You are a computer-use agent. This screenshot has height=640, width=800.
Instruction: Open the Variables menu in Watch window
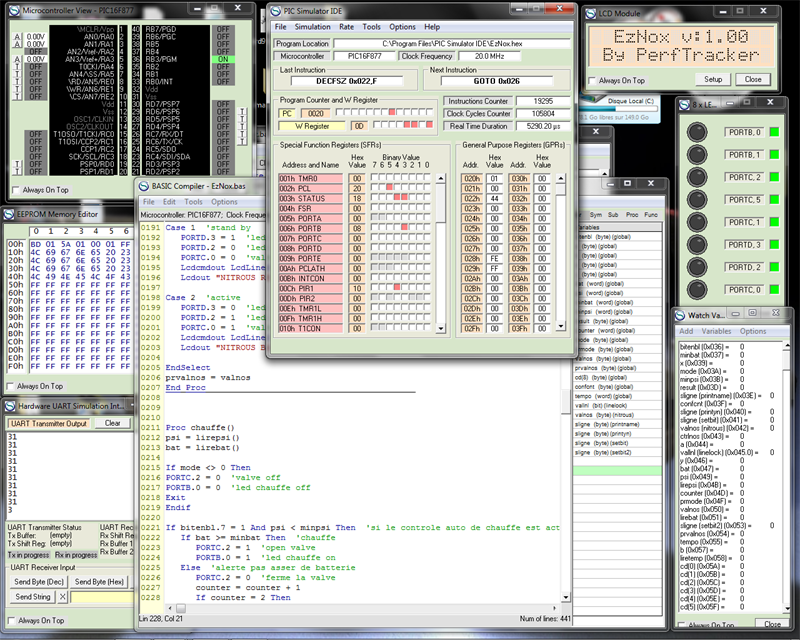pos(716,331)
